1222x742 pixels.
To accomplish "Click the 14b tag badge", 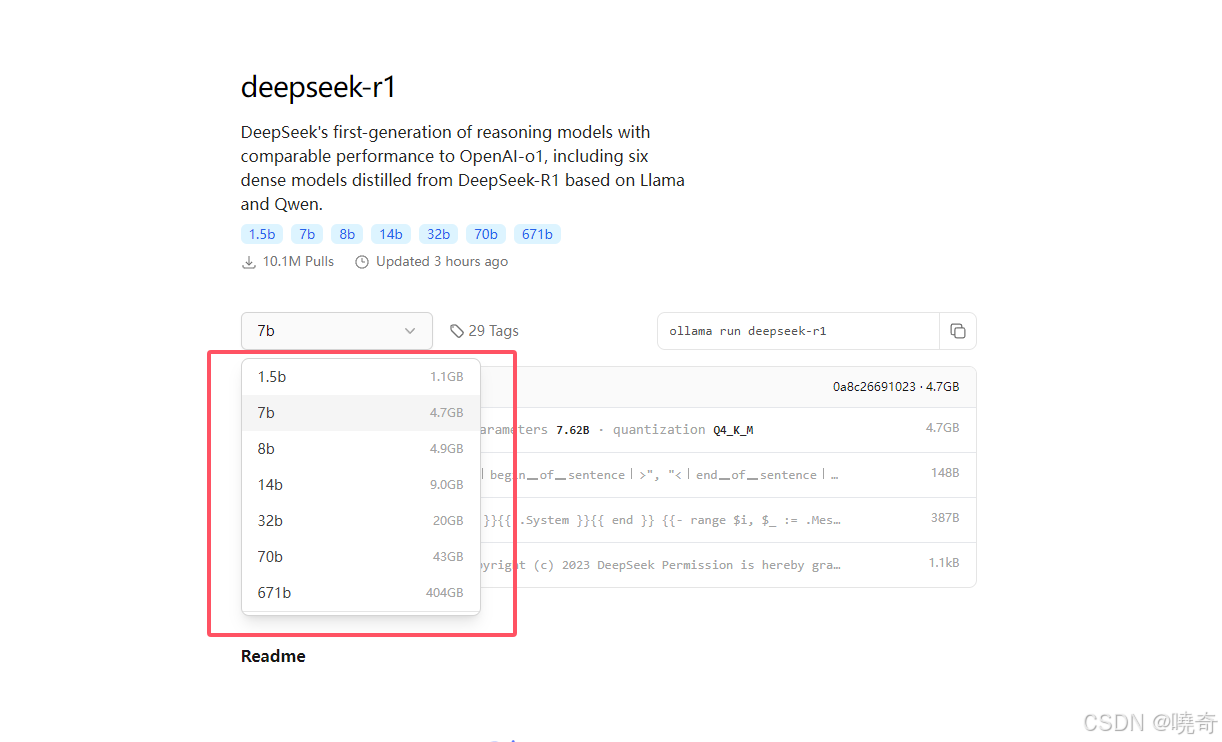I will pos(391,234).
